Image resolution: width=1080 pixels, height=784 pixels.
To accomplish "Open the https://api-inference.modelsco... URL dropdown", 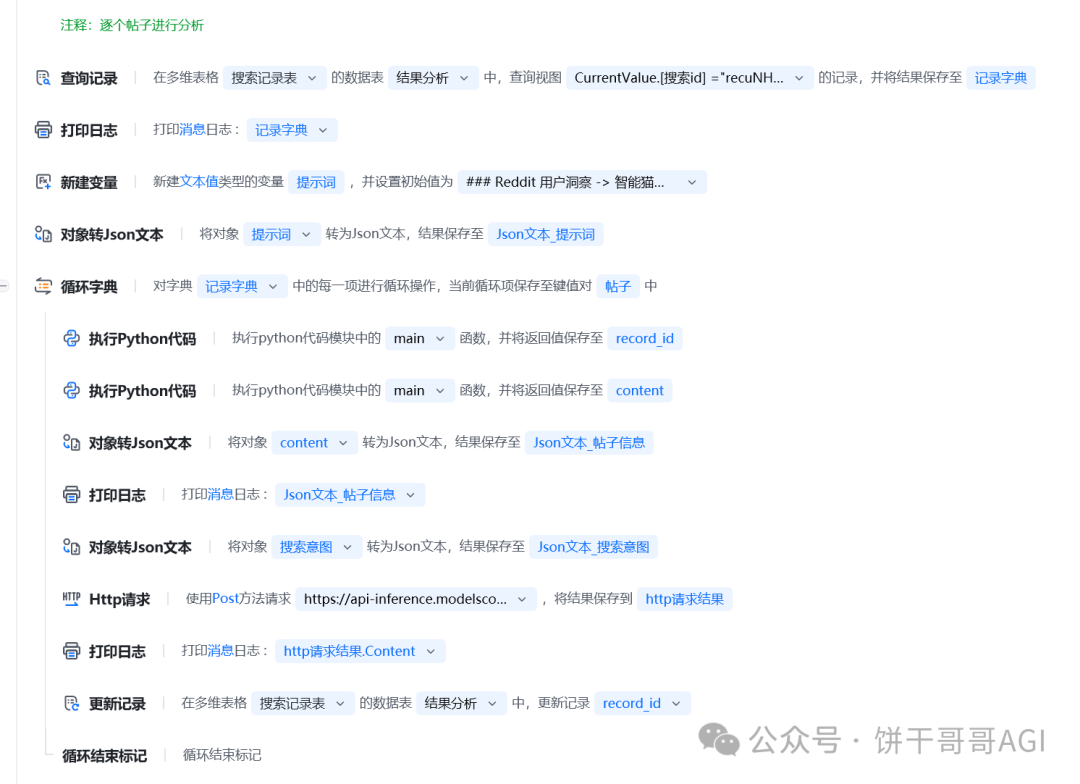I will coord(415,599).
